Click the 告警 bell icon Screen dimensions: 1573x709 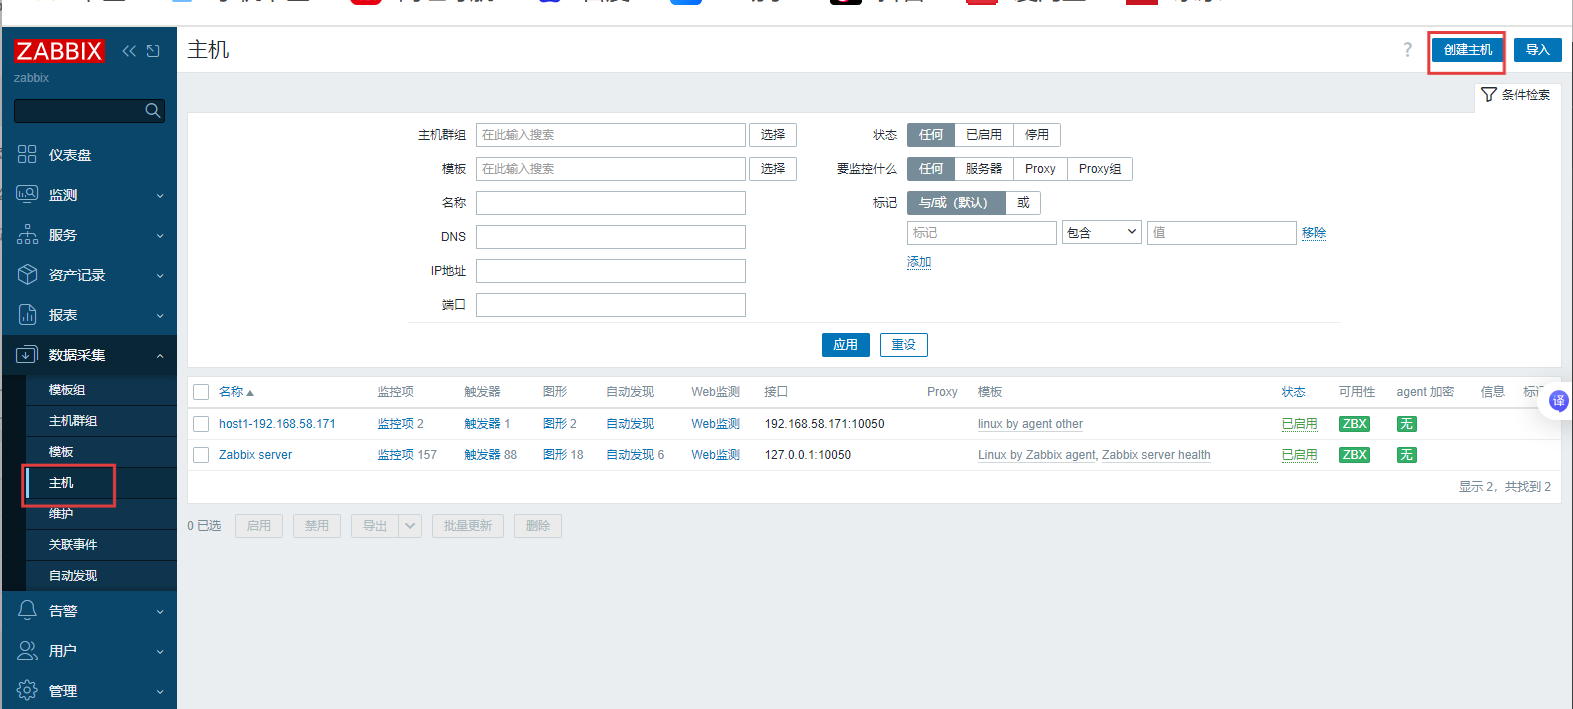point(27,610)
